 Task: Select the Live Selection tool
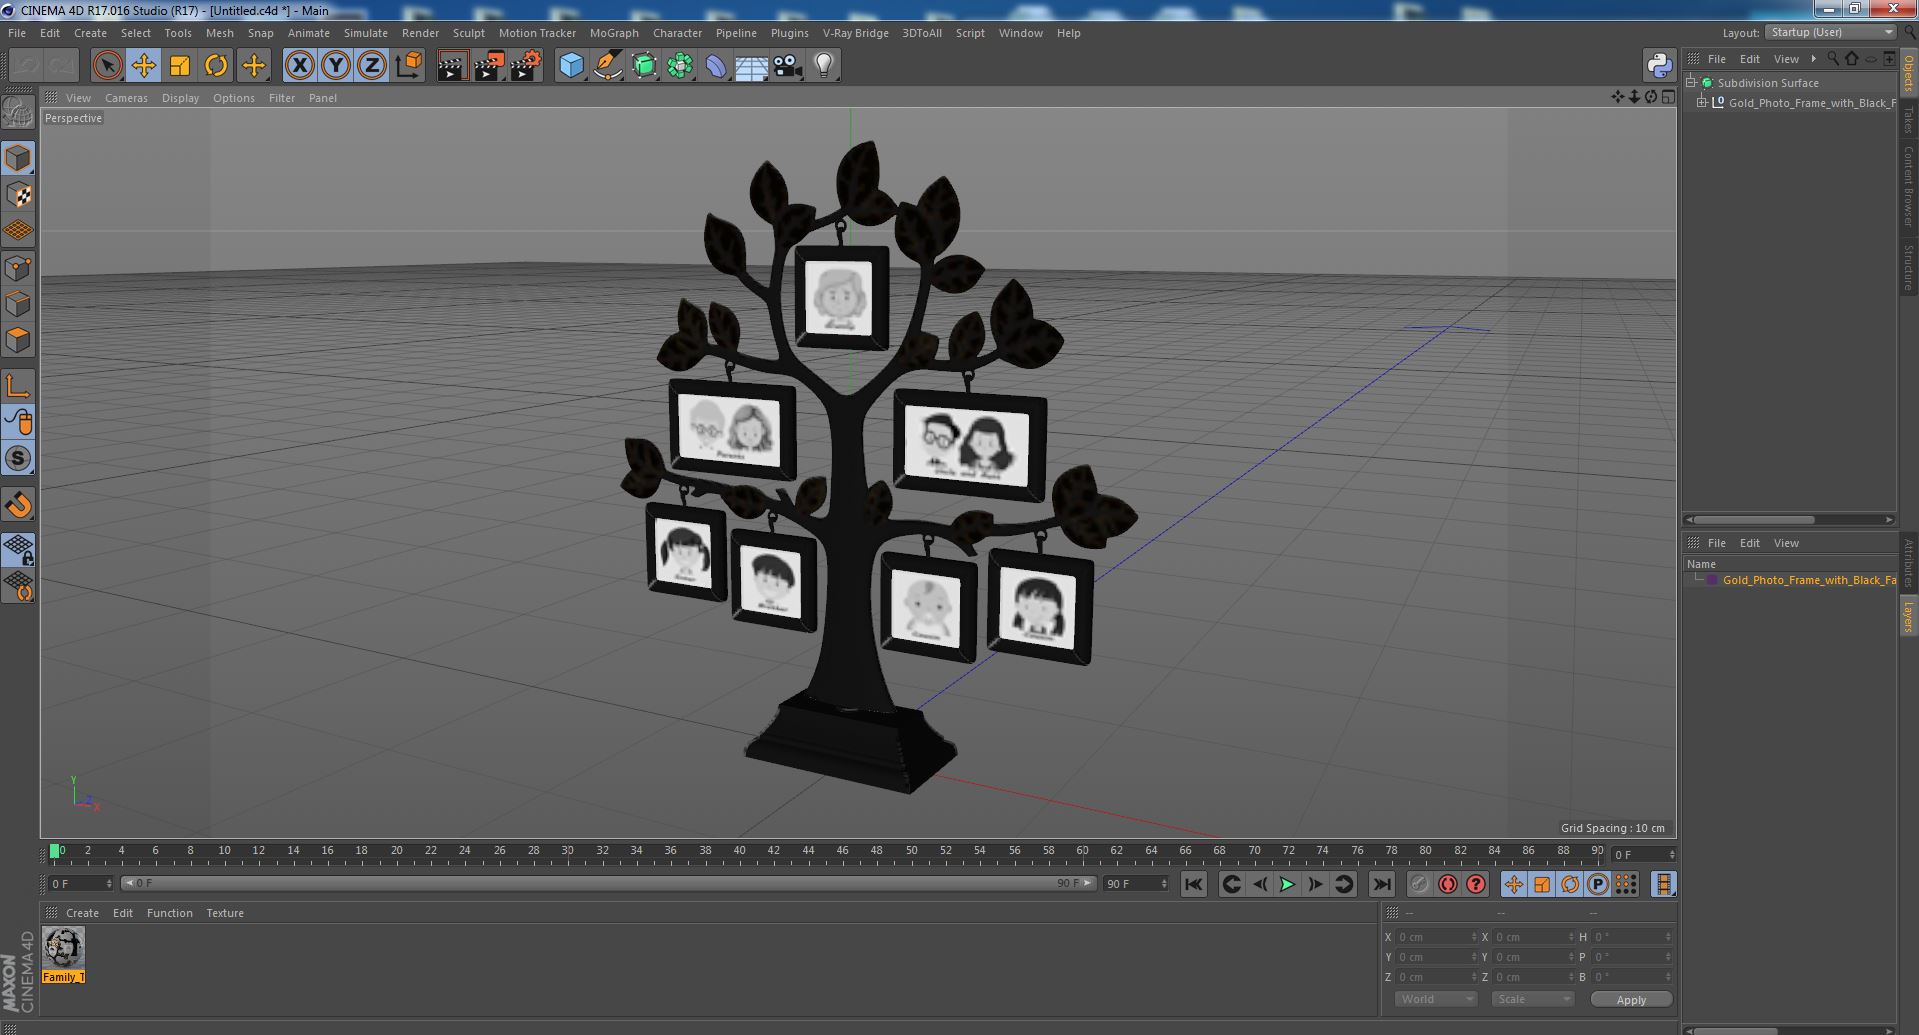click(x=107, y=66)
